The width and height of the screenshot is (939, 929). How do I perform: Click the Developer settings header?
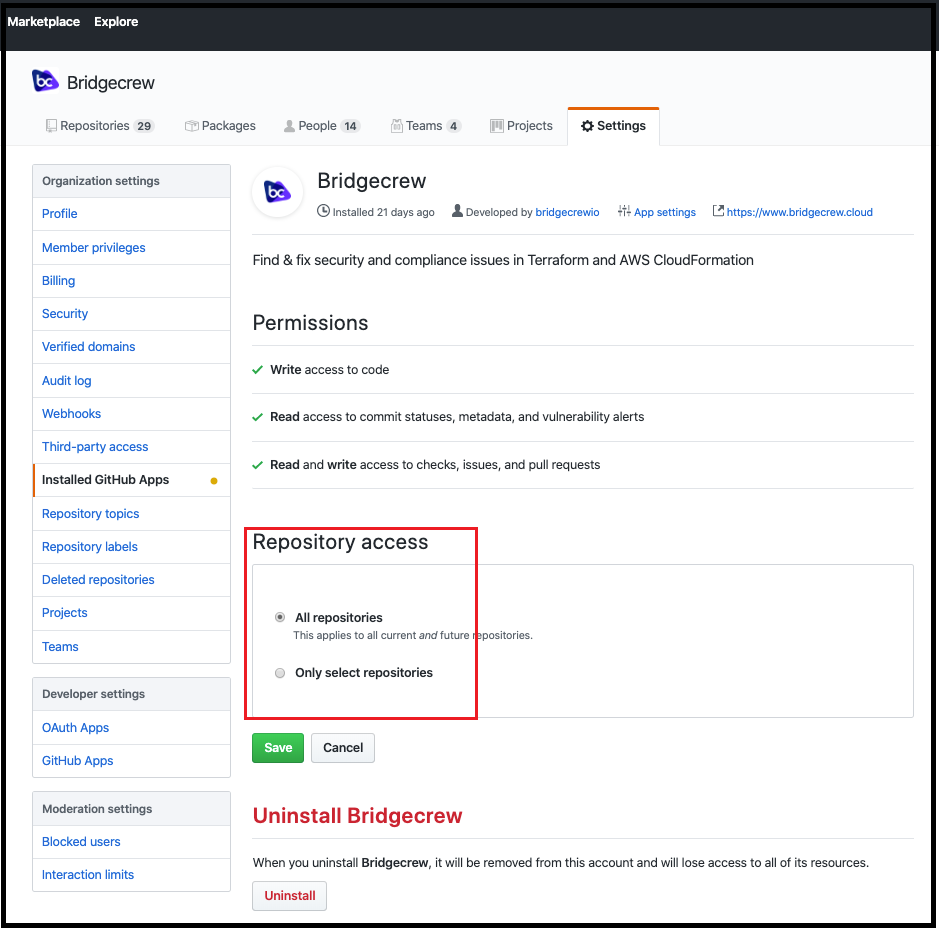[132, 694]
